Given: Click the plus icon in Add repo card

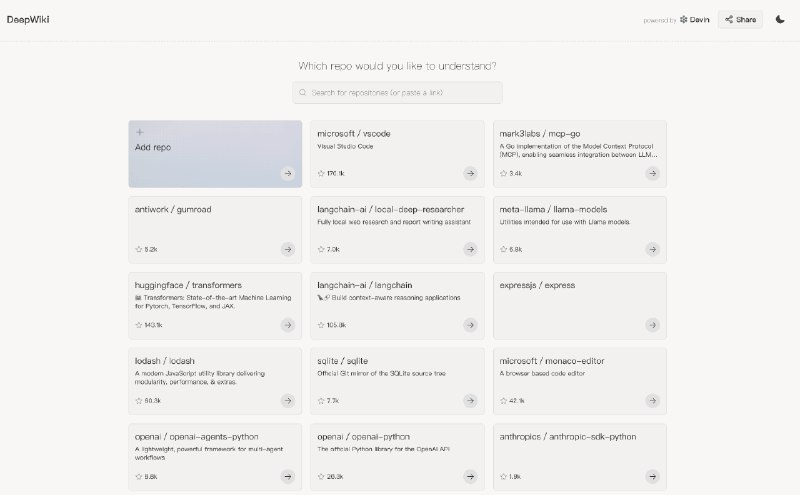Looking at the screenshot, I should point(139,132).
